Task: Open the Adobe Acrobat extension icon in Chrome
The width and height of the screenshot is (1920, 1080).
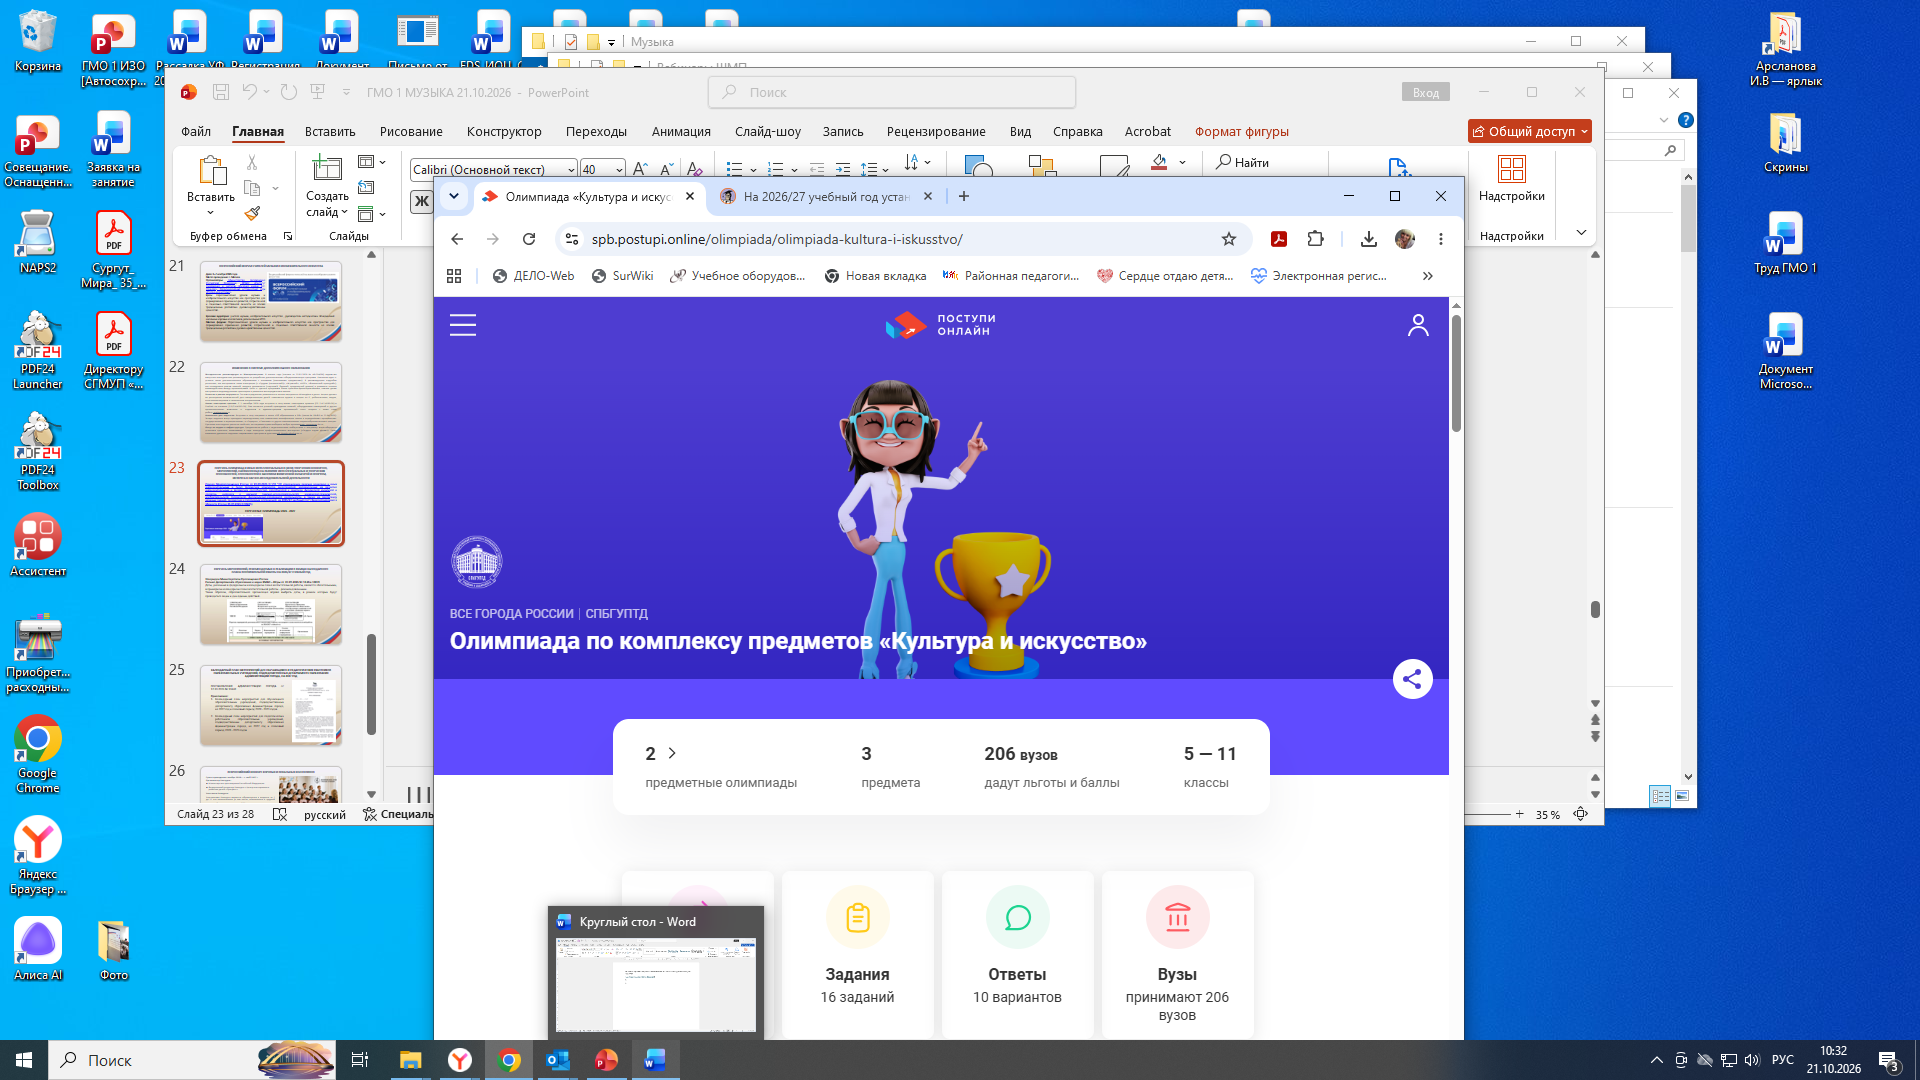Action: [x=1278, y=239]
